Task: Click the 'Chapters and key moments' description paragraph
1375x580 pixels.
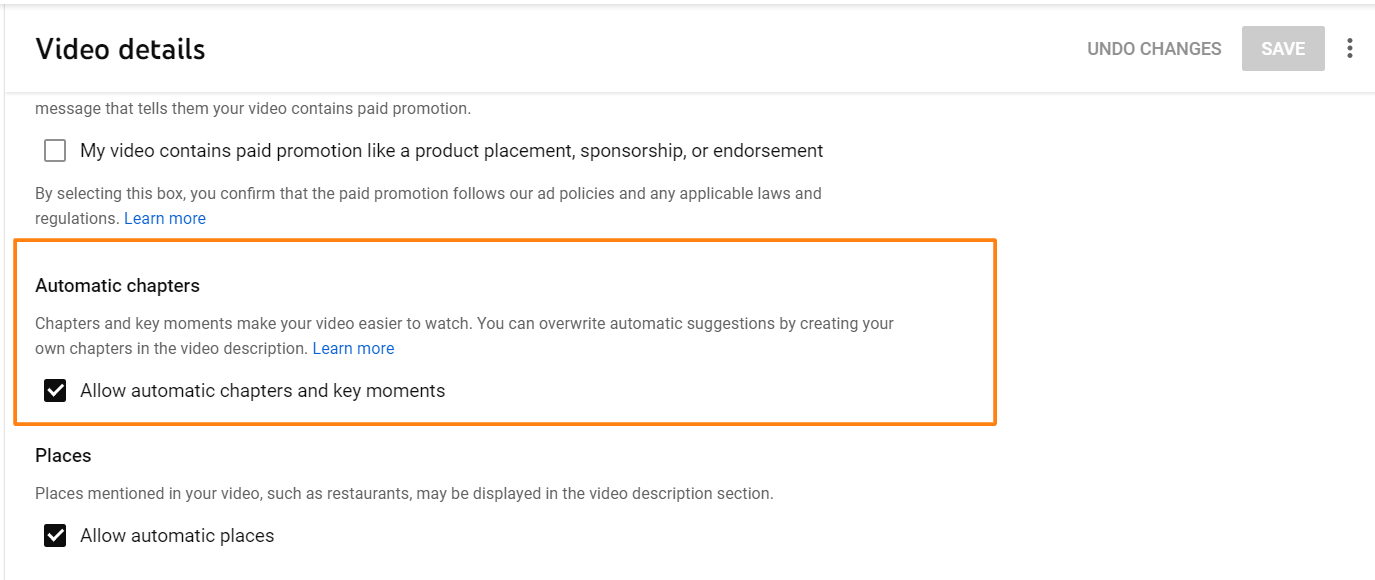Action: tap(464, 336)
